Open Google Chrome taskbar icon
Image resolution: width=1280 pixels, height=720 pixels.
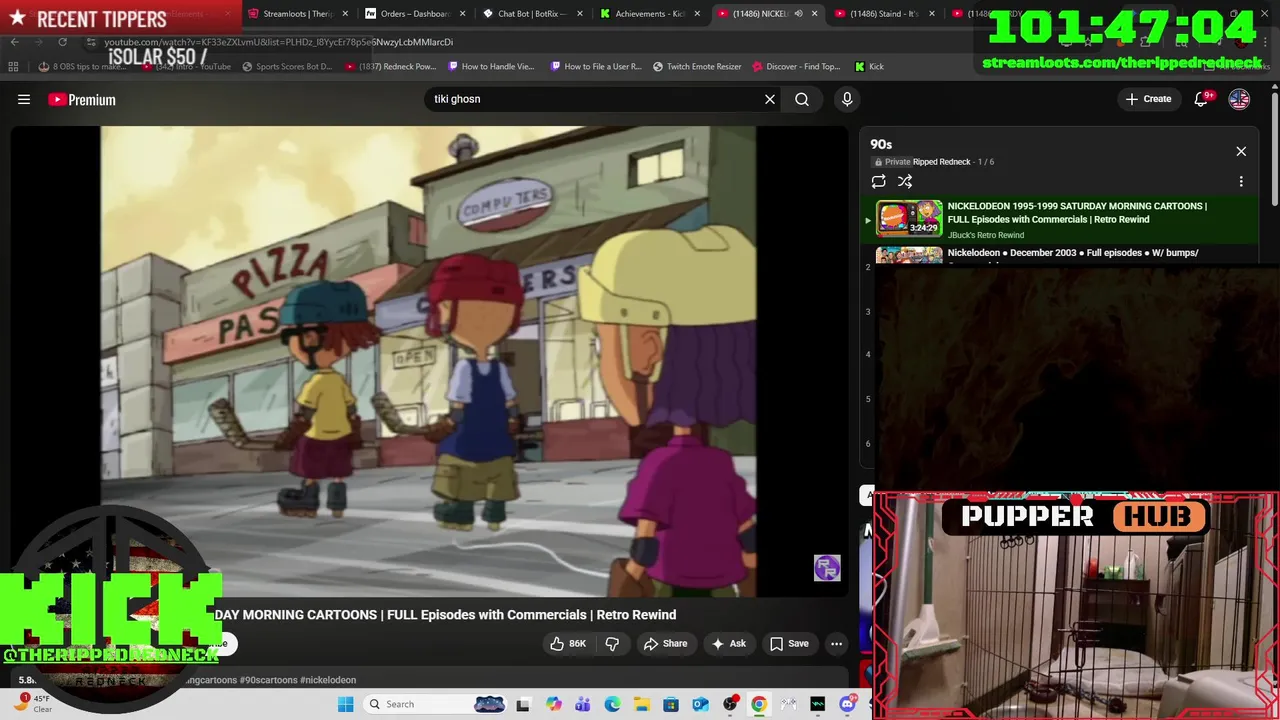759,704
